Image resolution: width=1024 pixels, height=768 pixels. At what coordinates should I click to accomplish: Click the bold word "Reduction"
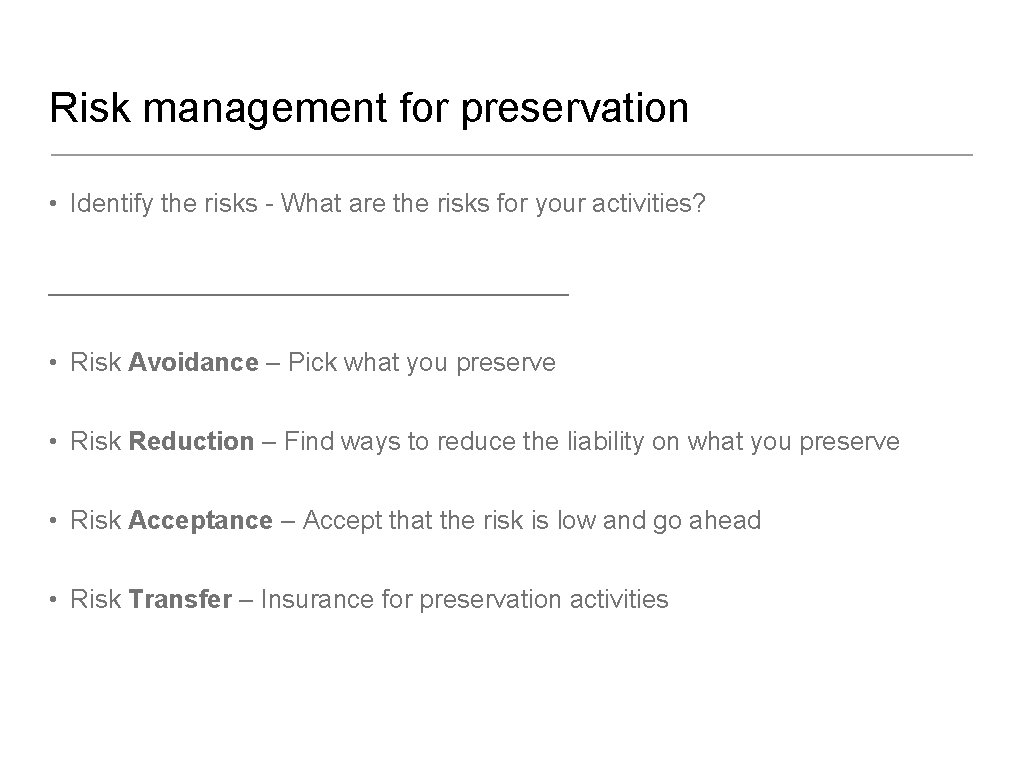tap(192, 441)
